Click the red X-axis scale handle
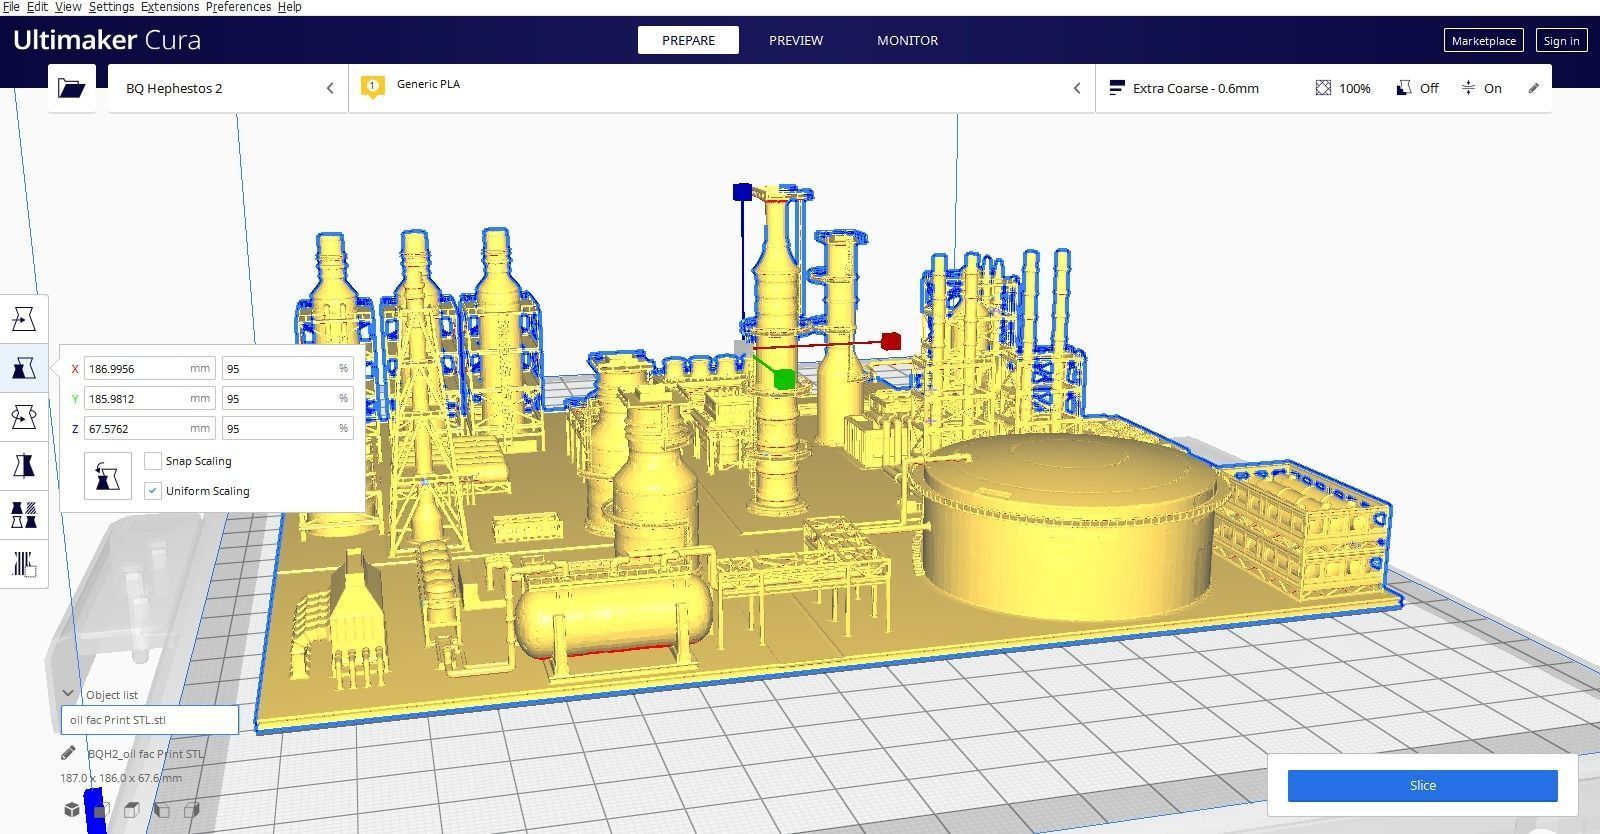1600x834 pixels. [x=891, y=341]
